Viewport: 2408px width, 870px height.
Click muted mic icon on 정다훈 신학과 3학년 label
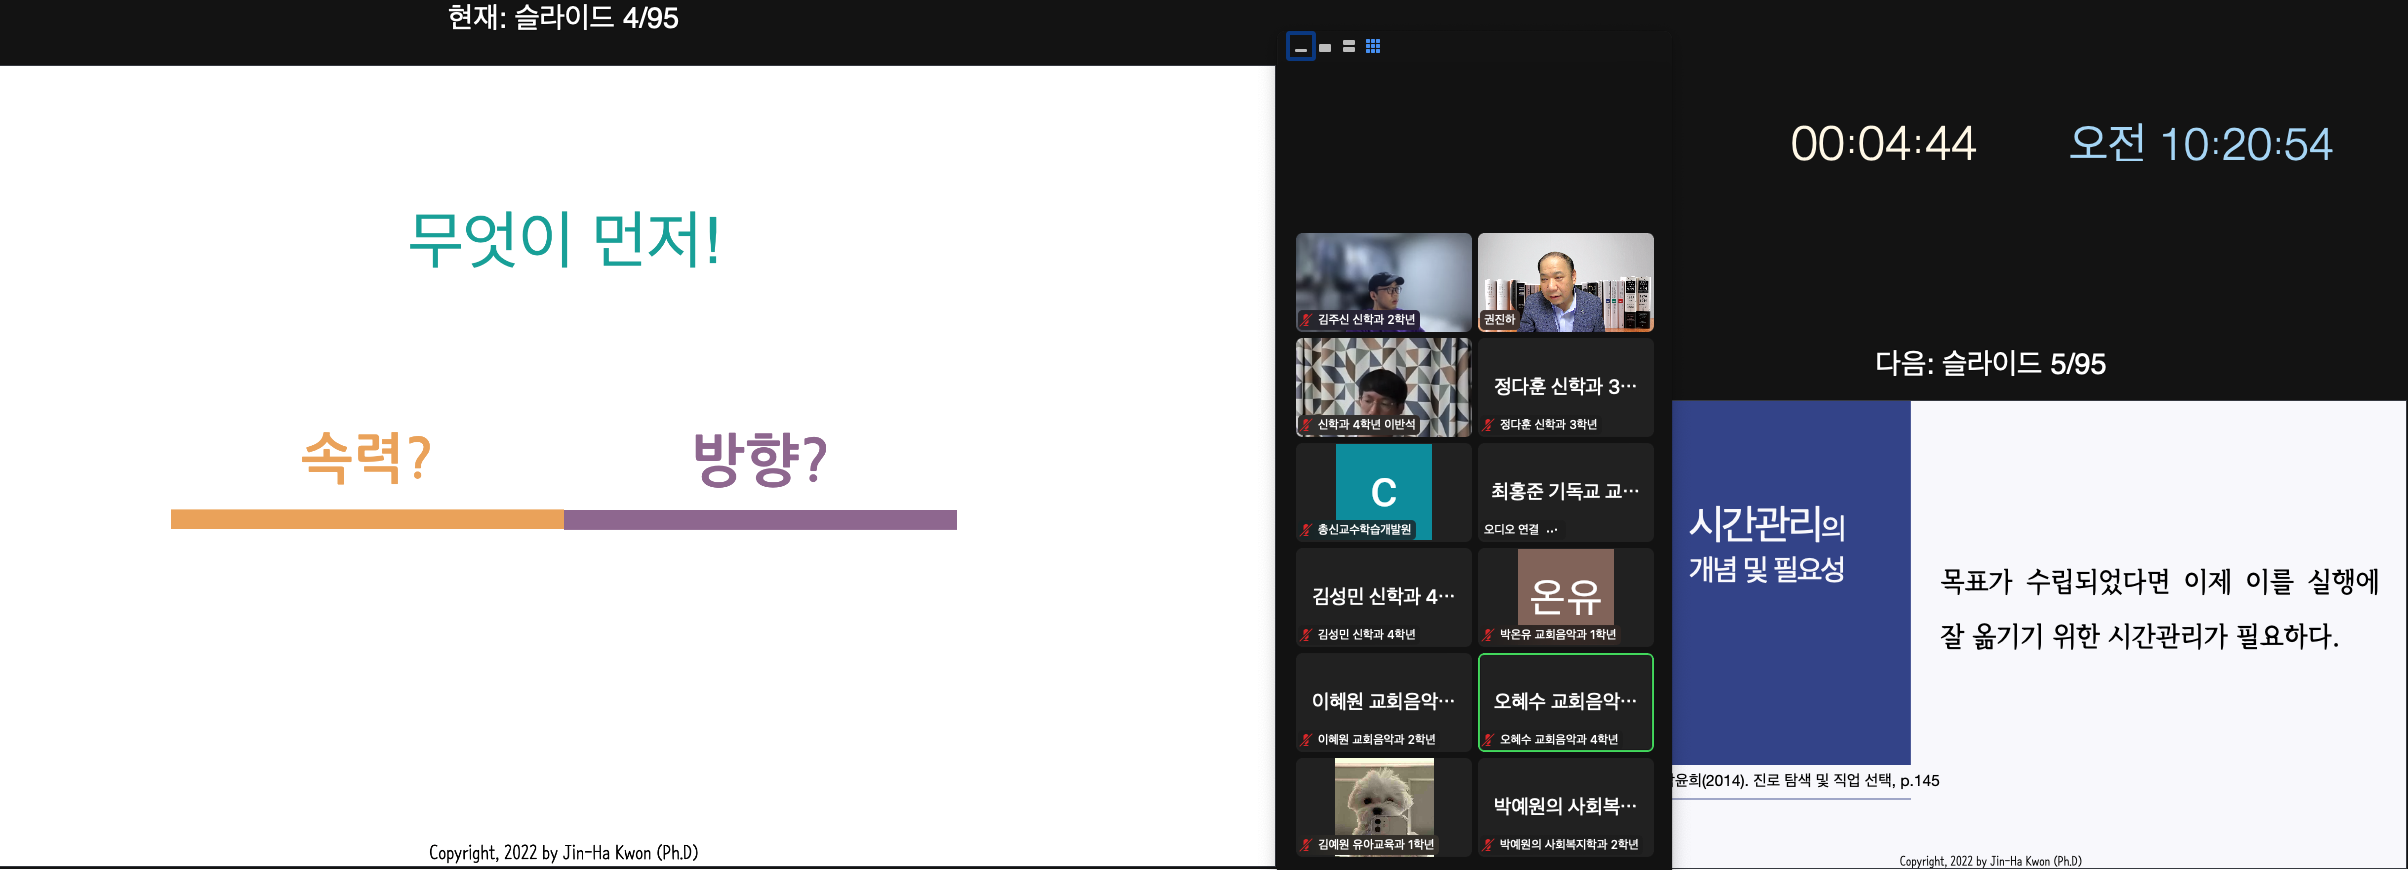pyautogui.click(x=1488, y=425)
